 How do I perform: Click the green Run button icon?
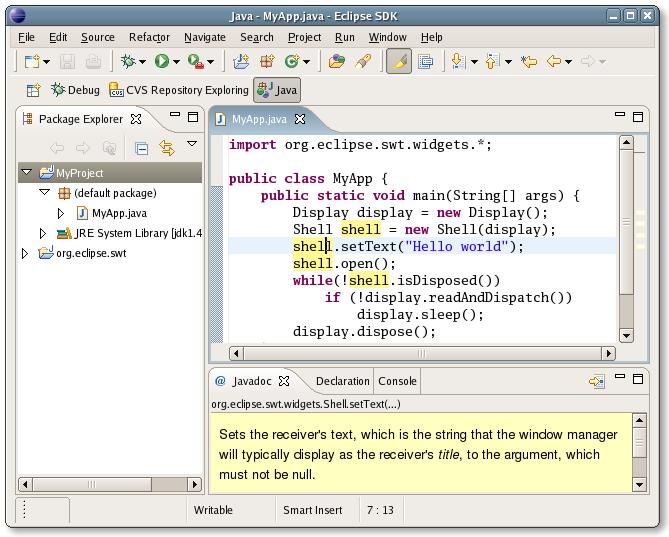pyautogui.click(x=162, y=62)
